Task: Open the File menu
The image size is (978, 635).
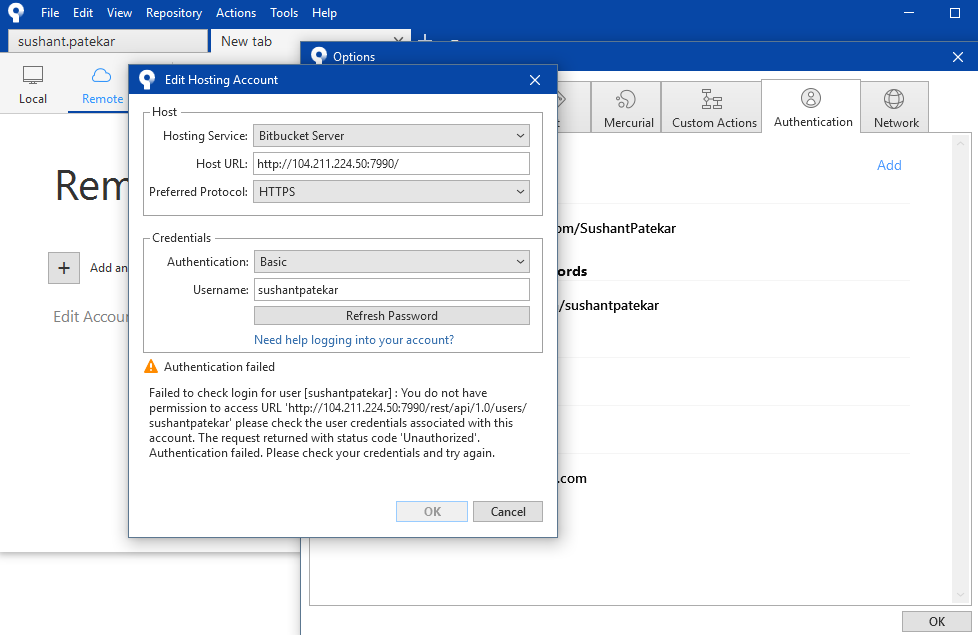Action: coord(50,12)
